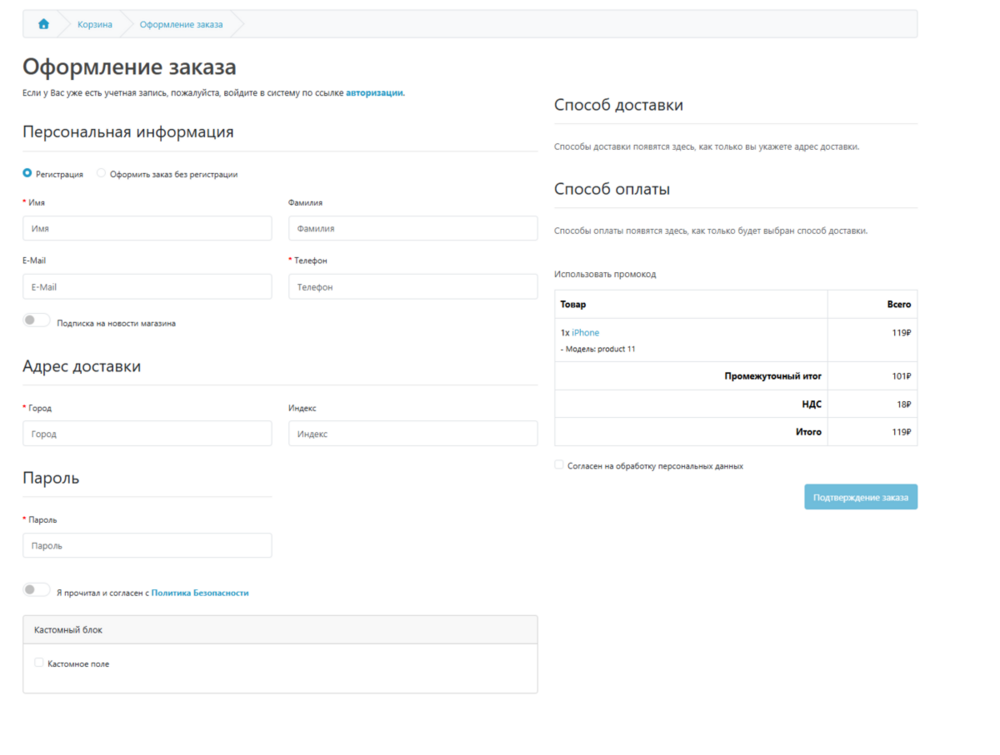Go to the home page via house icon
The height and width of the screenshot is (755, 1000).
43,24
